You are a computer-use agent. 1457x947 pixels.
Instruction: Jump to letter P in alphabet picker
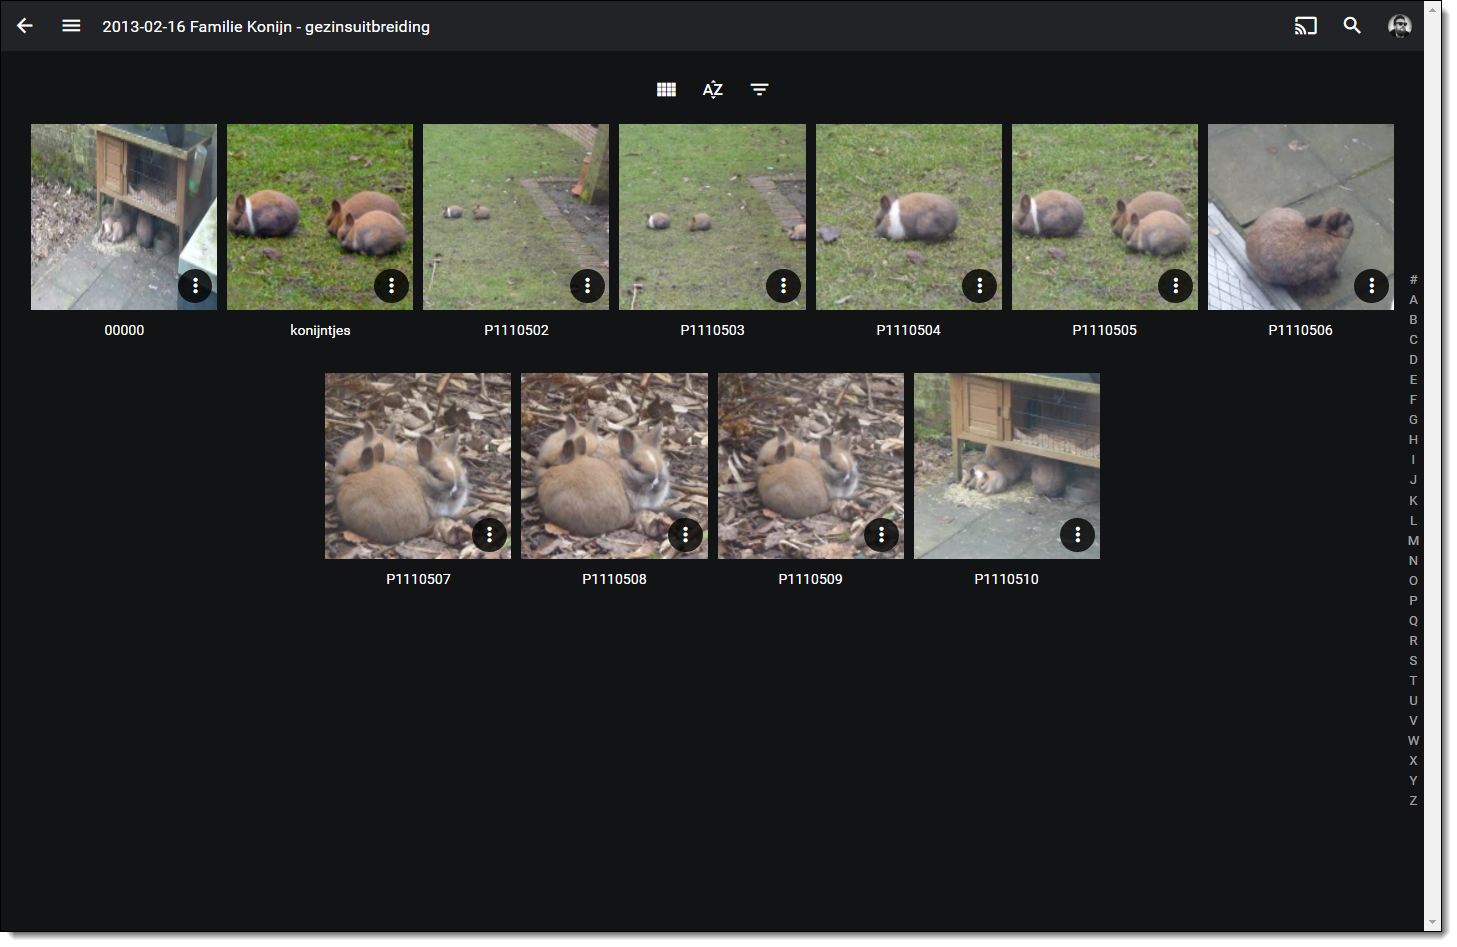(1413, 601)
